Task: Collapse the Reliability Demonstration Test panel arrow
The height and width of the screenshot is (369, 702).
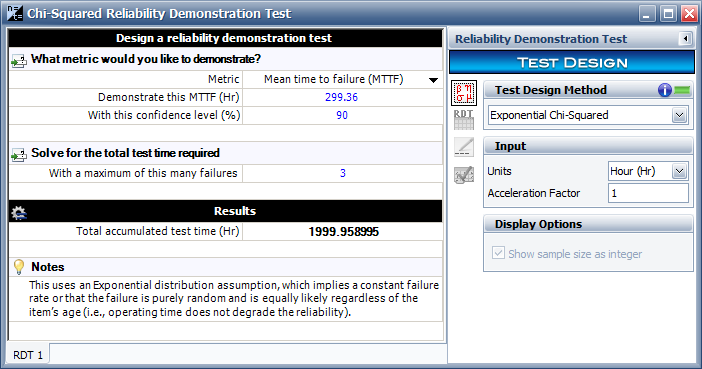Action: coord(685,39)
